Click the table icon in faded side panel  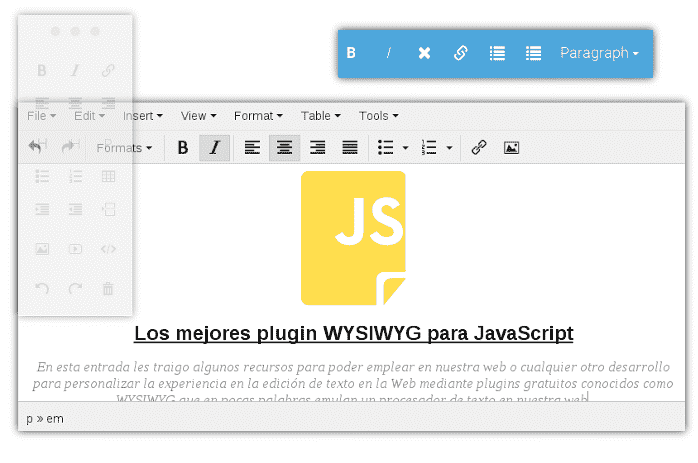pos(108,176)
